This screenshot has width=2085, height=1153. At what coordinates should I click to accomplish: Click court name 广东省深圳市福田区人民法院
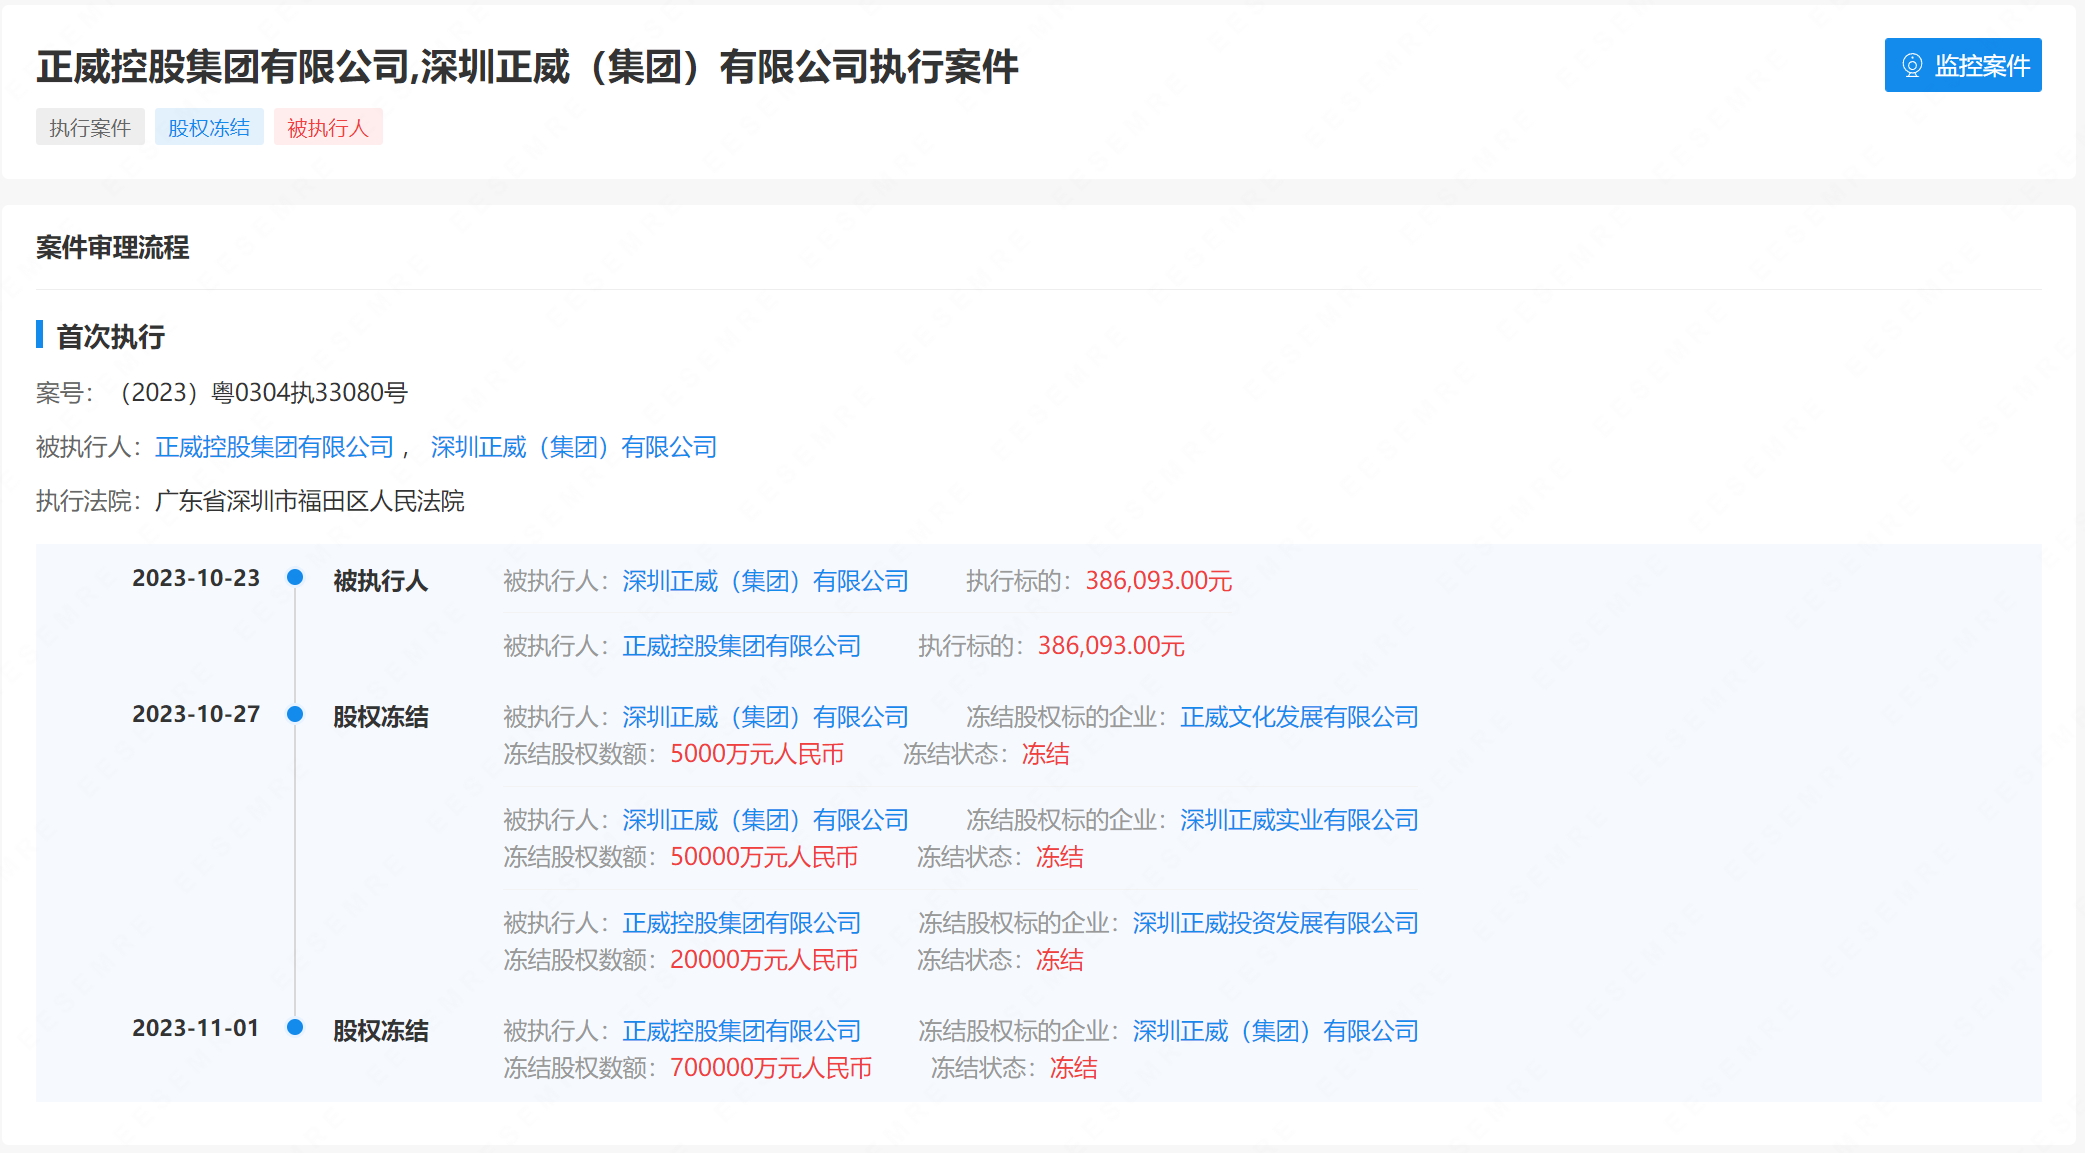click(310, 501)
